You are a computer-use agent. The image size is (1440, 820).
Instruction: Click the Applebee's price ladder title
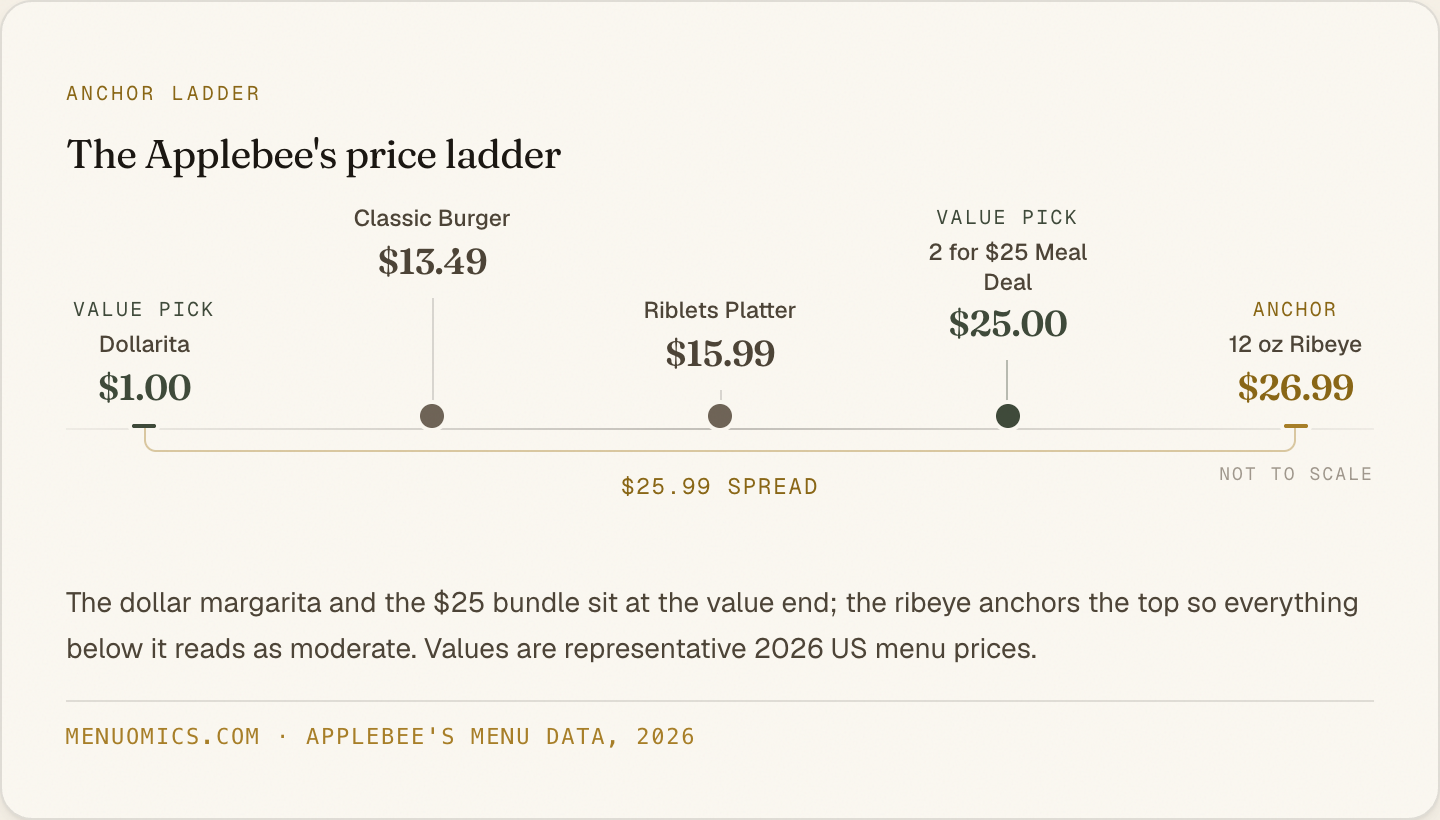314,156
